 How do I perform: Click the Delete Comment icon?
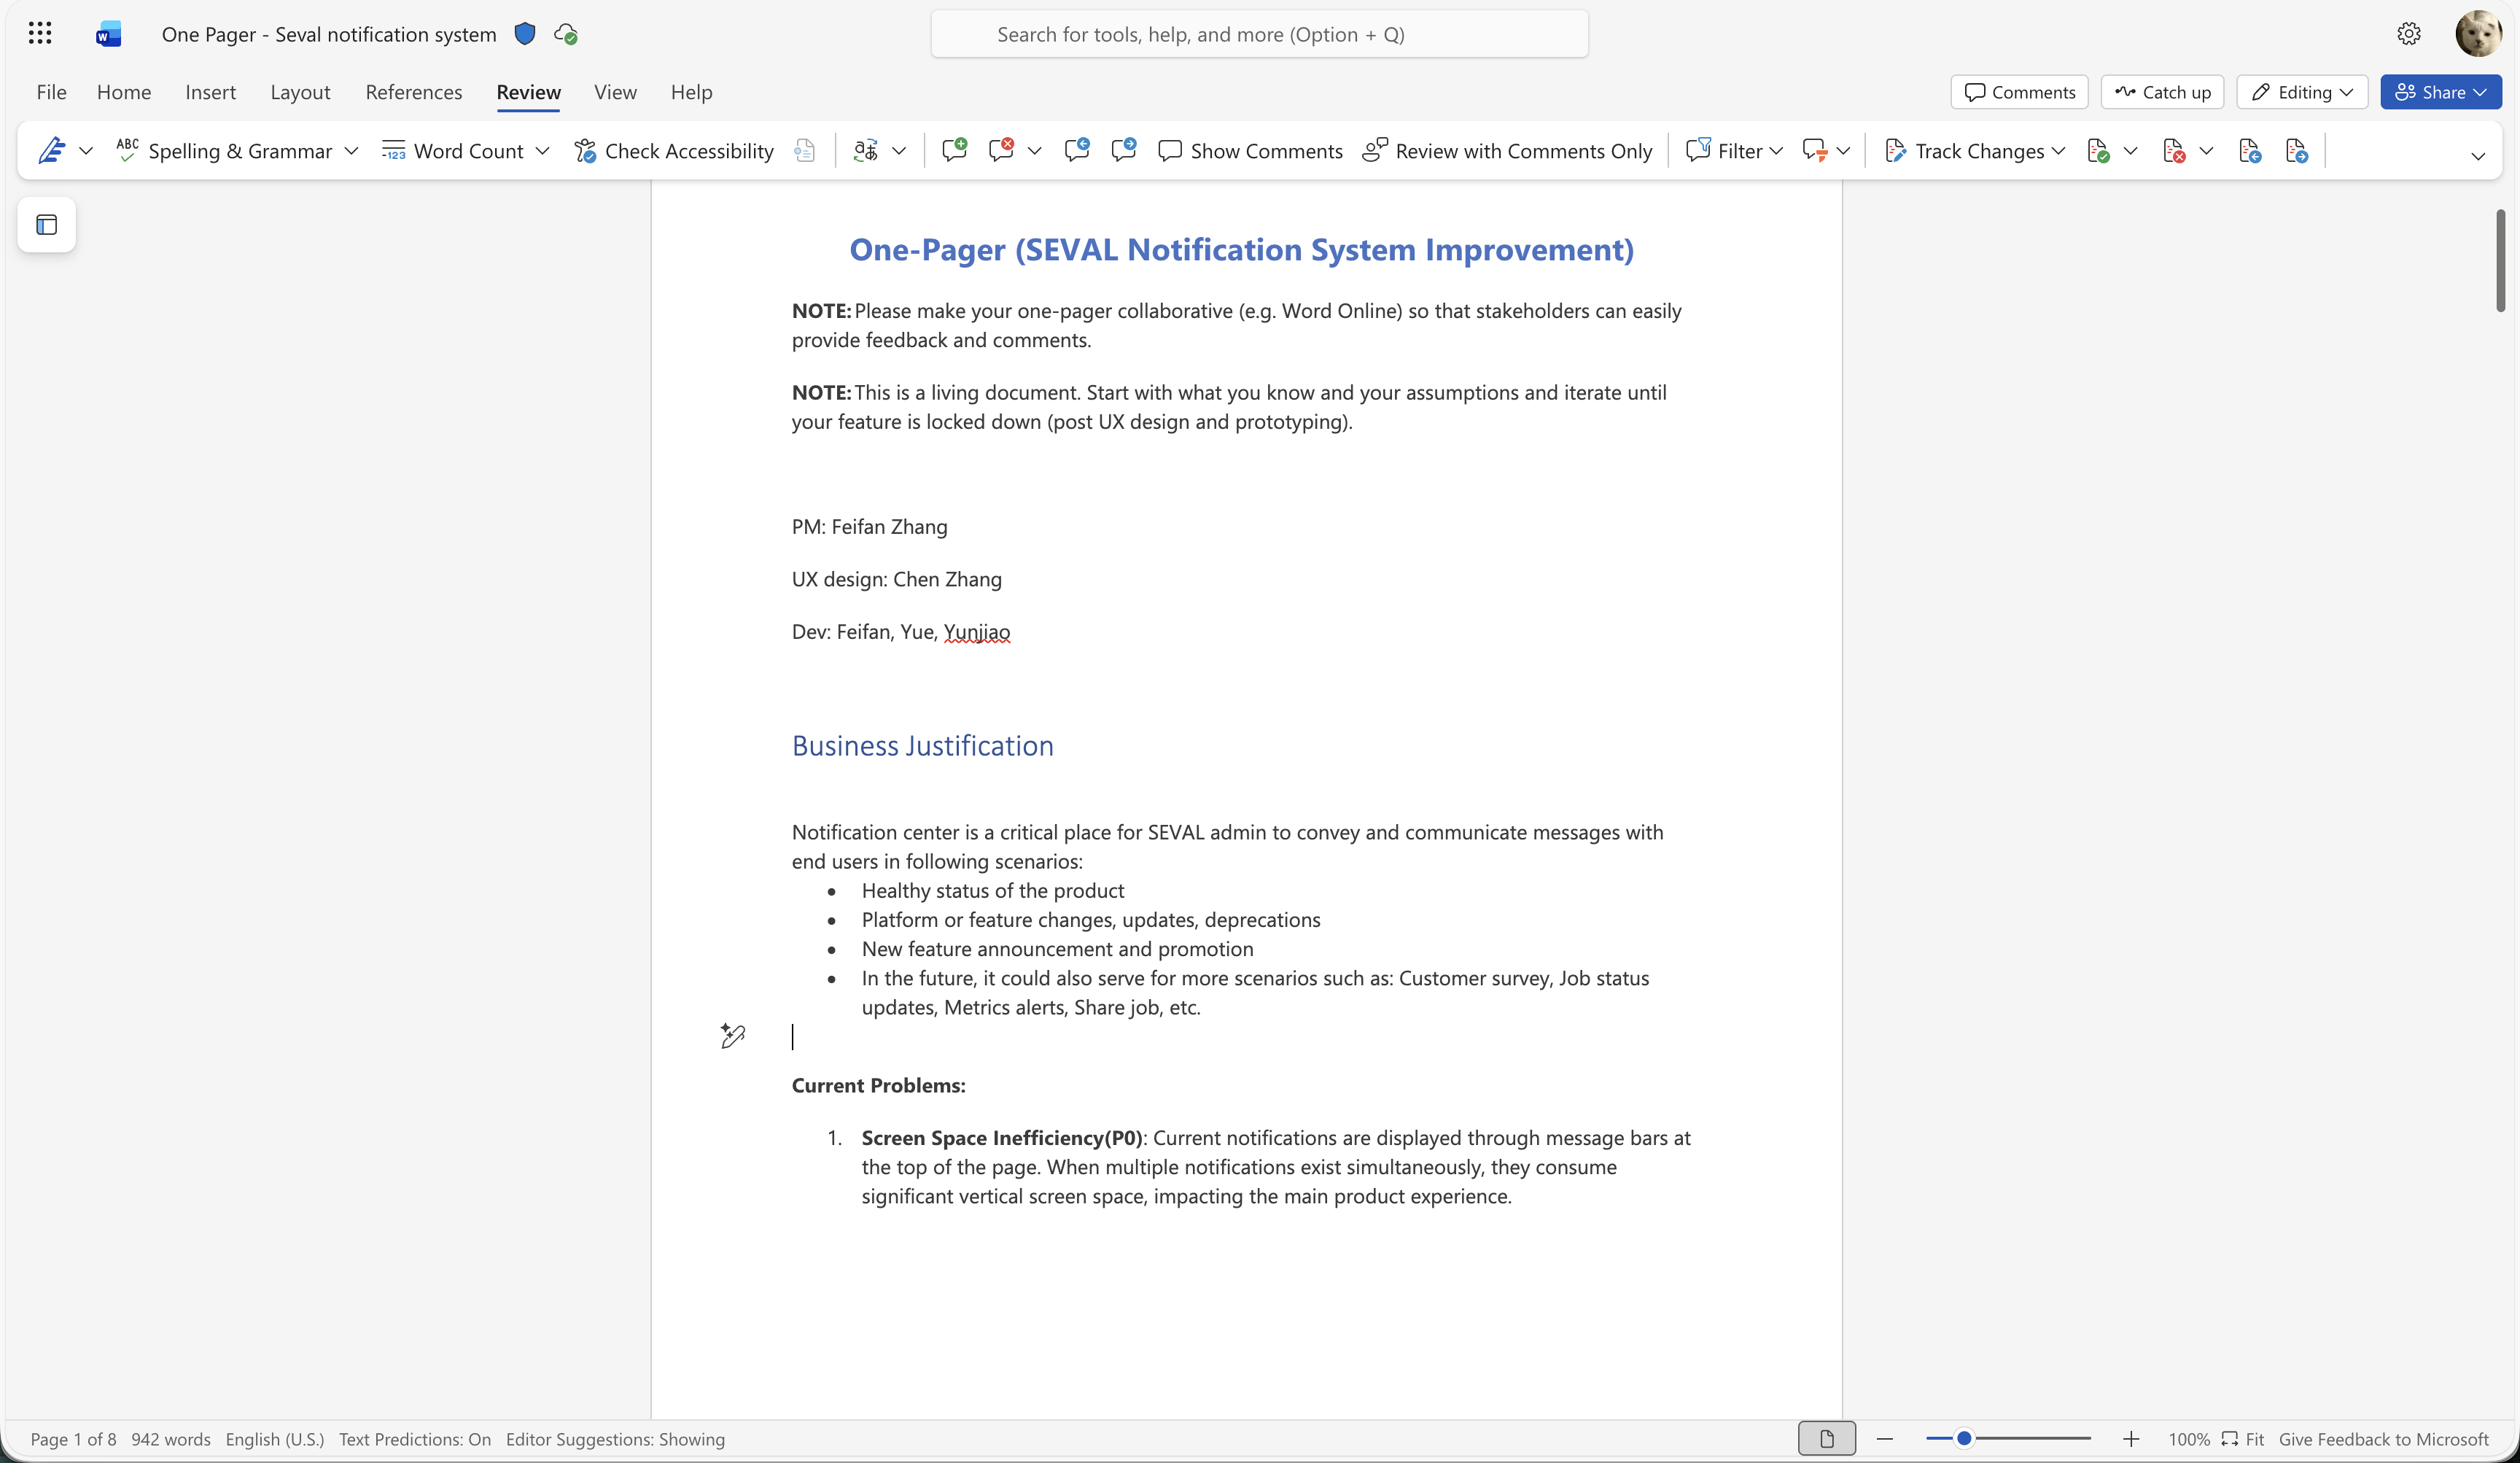coord(1001,151)
